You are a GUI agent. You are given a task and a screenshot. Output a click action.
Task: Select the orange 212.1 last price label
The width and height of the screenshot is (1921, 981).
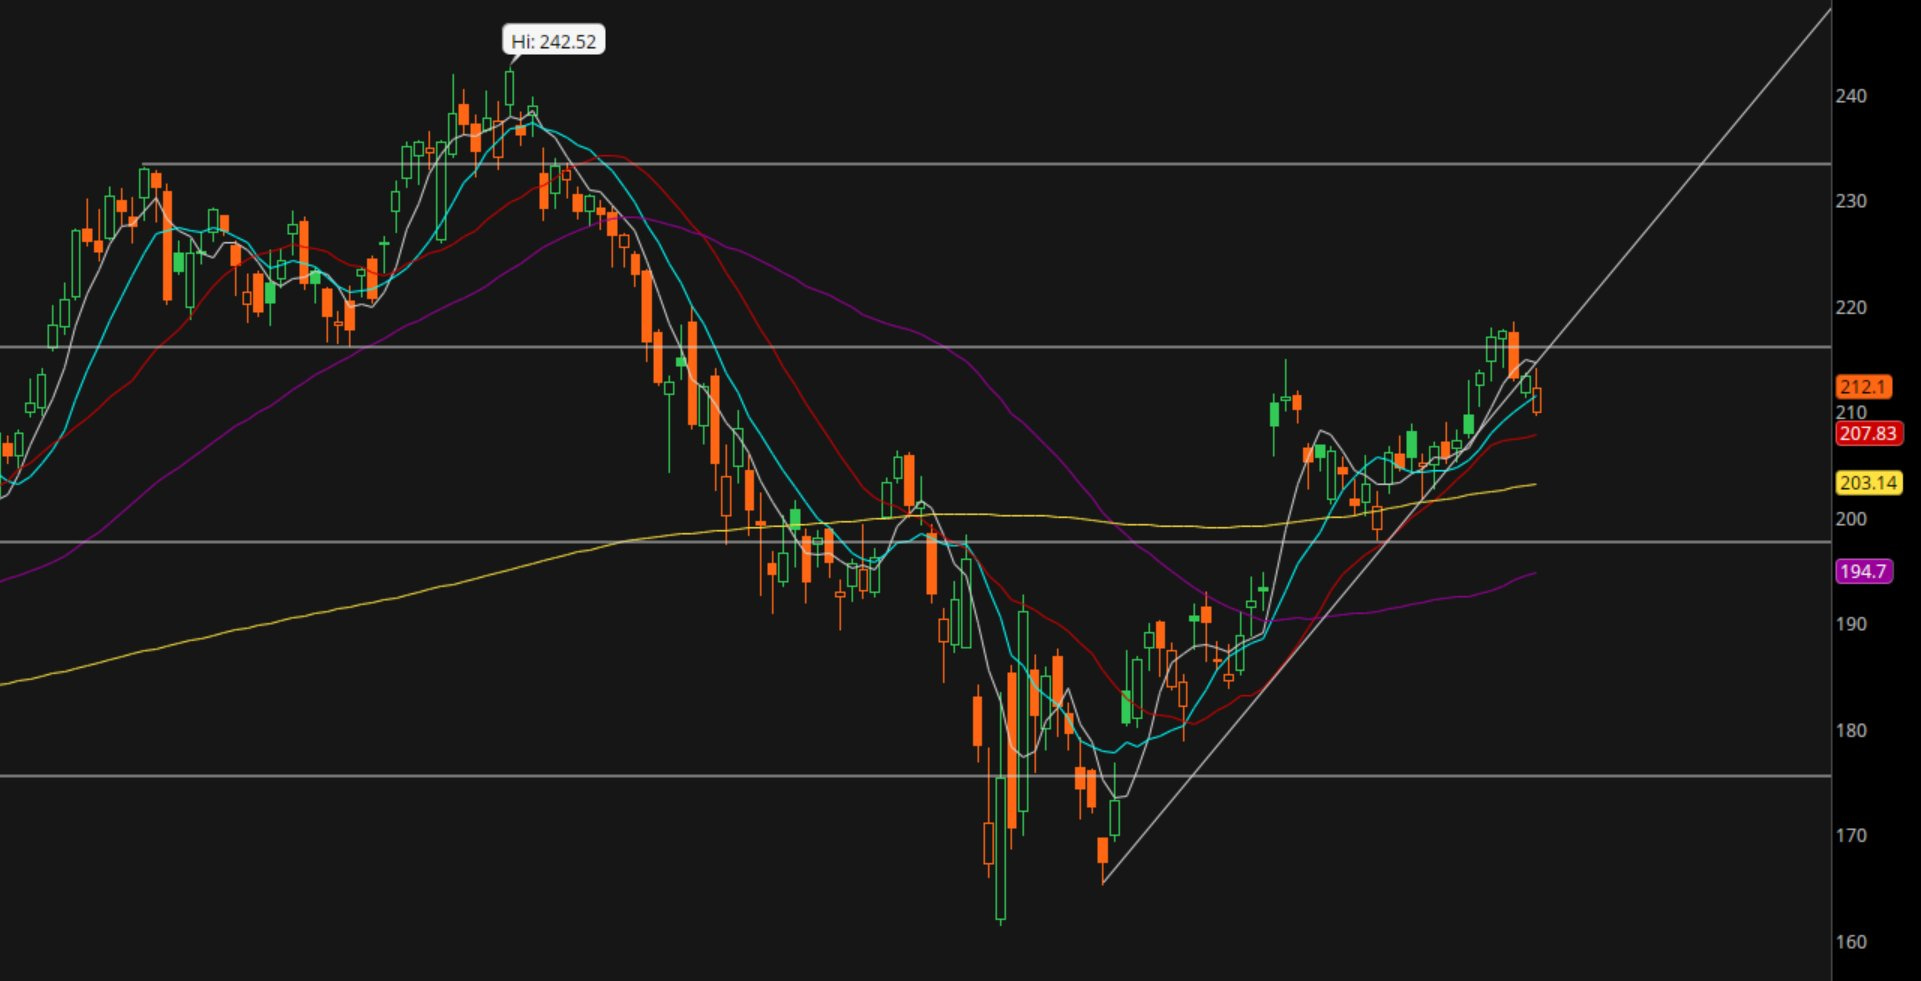[x=1863, y=387]
